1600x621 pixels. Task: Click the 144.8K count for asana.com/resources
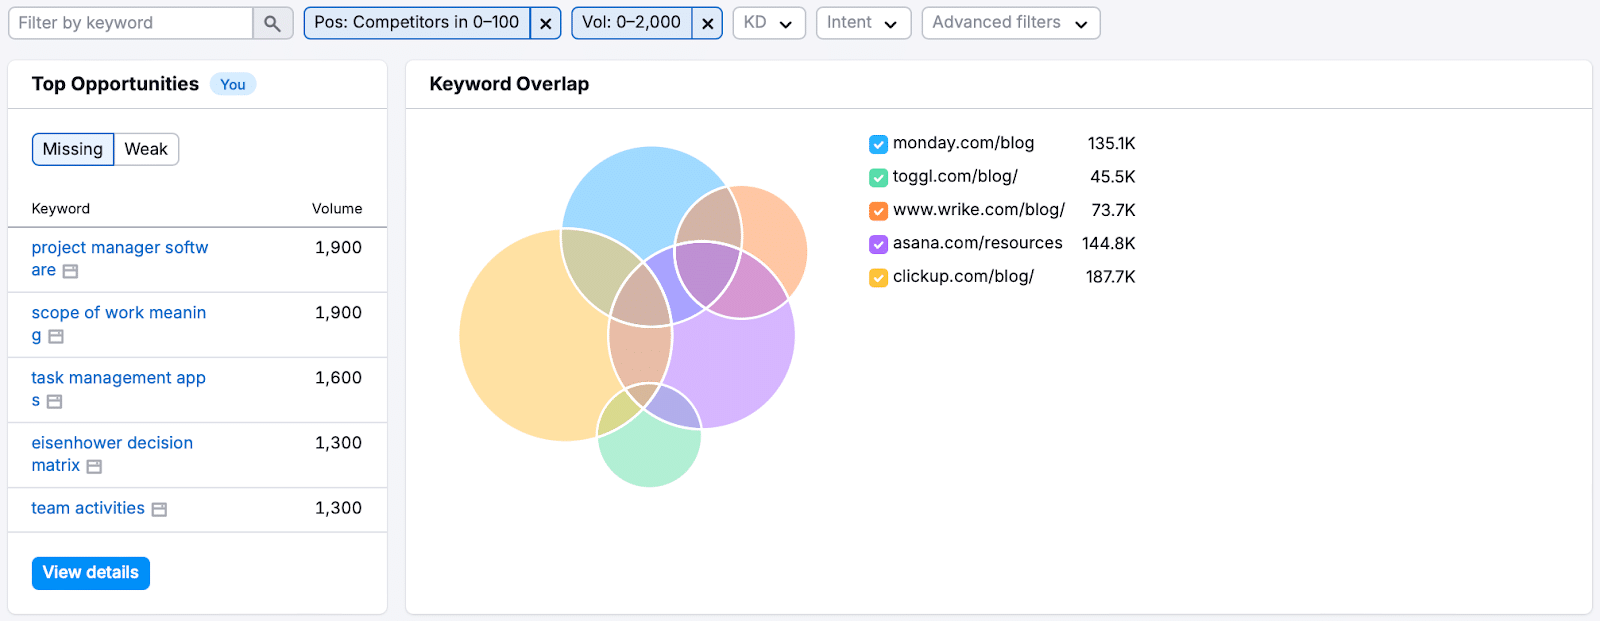tap(1108, 243)
